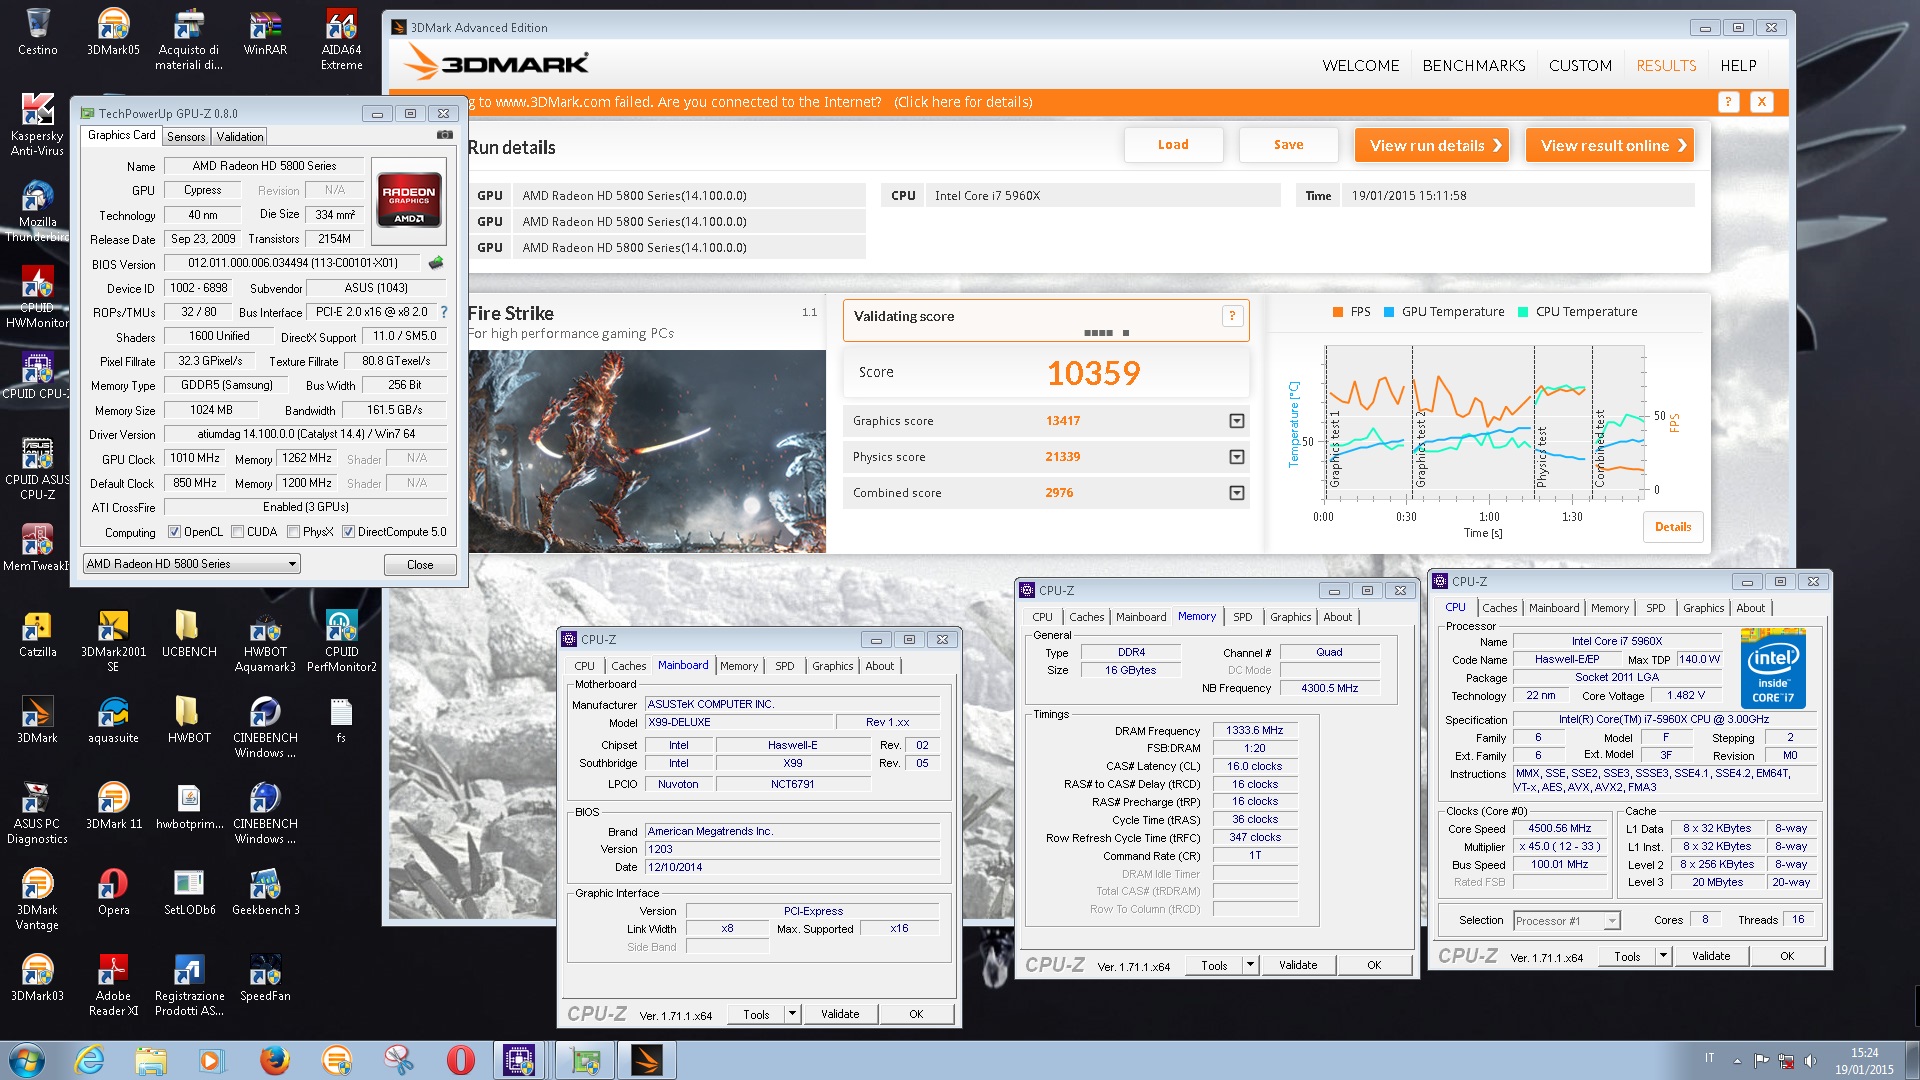Click the Windows Start button
Screen dimensions: 1920x1080
(26, 1060)
